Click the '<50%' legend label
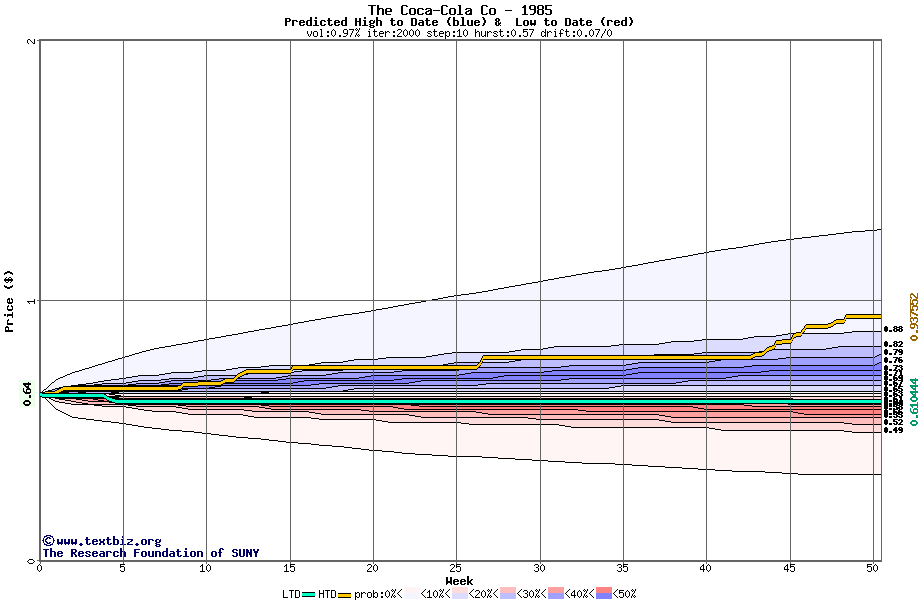 click(x=625, y=594)
